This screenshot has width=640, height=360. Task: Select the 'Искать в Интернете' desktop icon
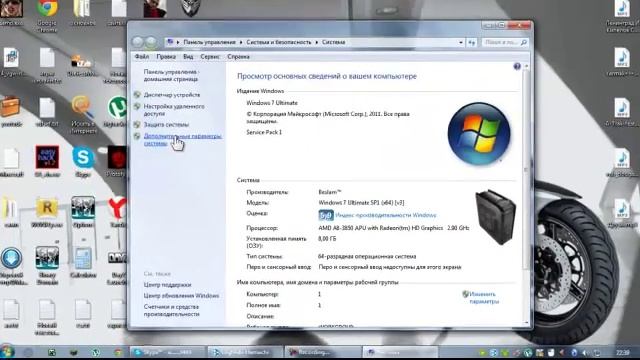click(x=83, y=115)
